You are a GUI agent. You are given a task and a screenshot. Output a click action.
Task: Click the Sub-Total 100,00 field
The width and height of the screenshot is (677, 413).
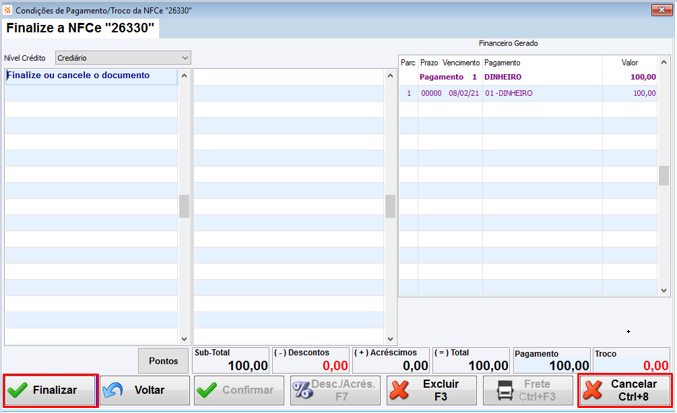(231, 360)
